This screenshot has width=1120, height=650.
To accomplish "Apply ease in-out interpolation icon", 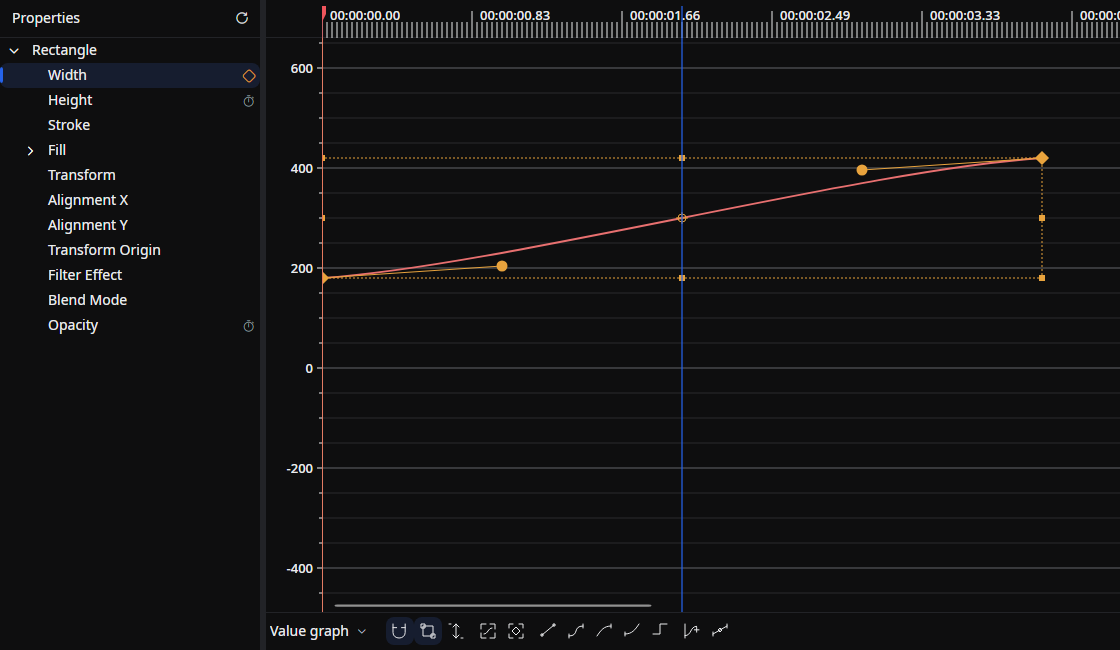I will (x=576, y=631).
